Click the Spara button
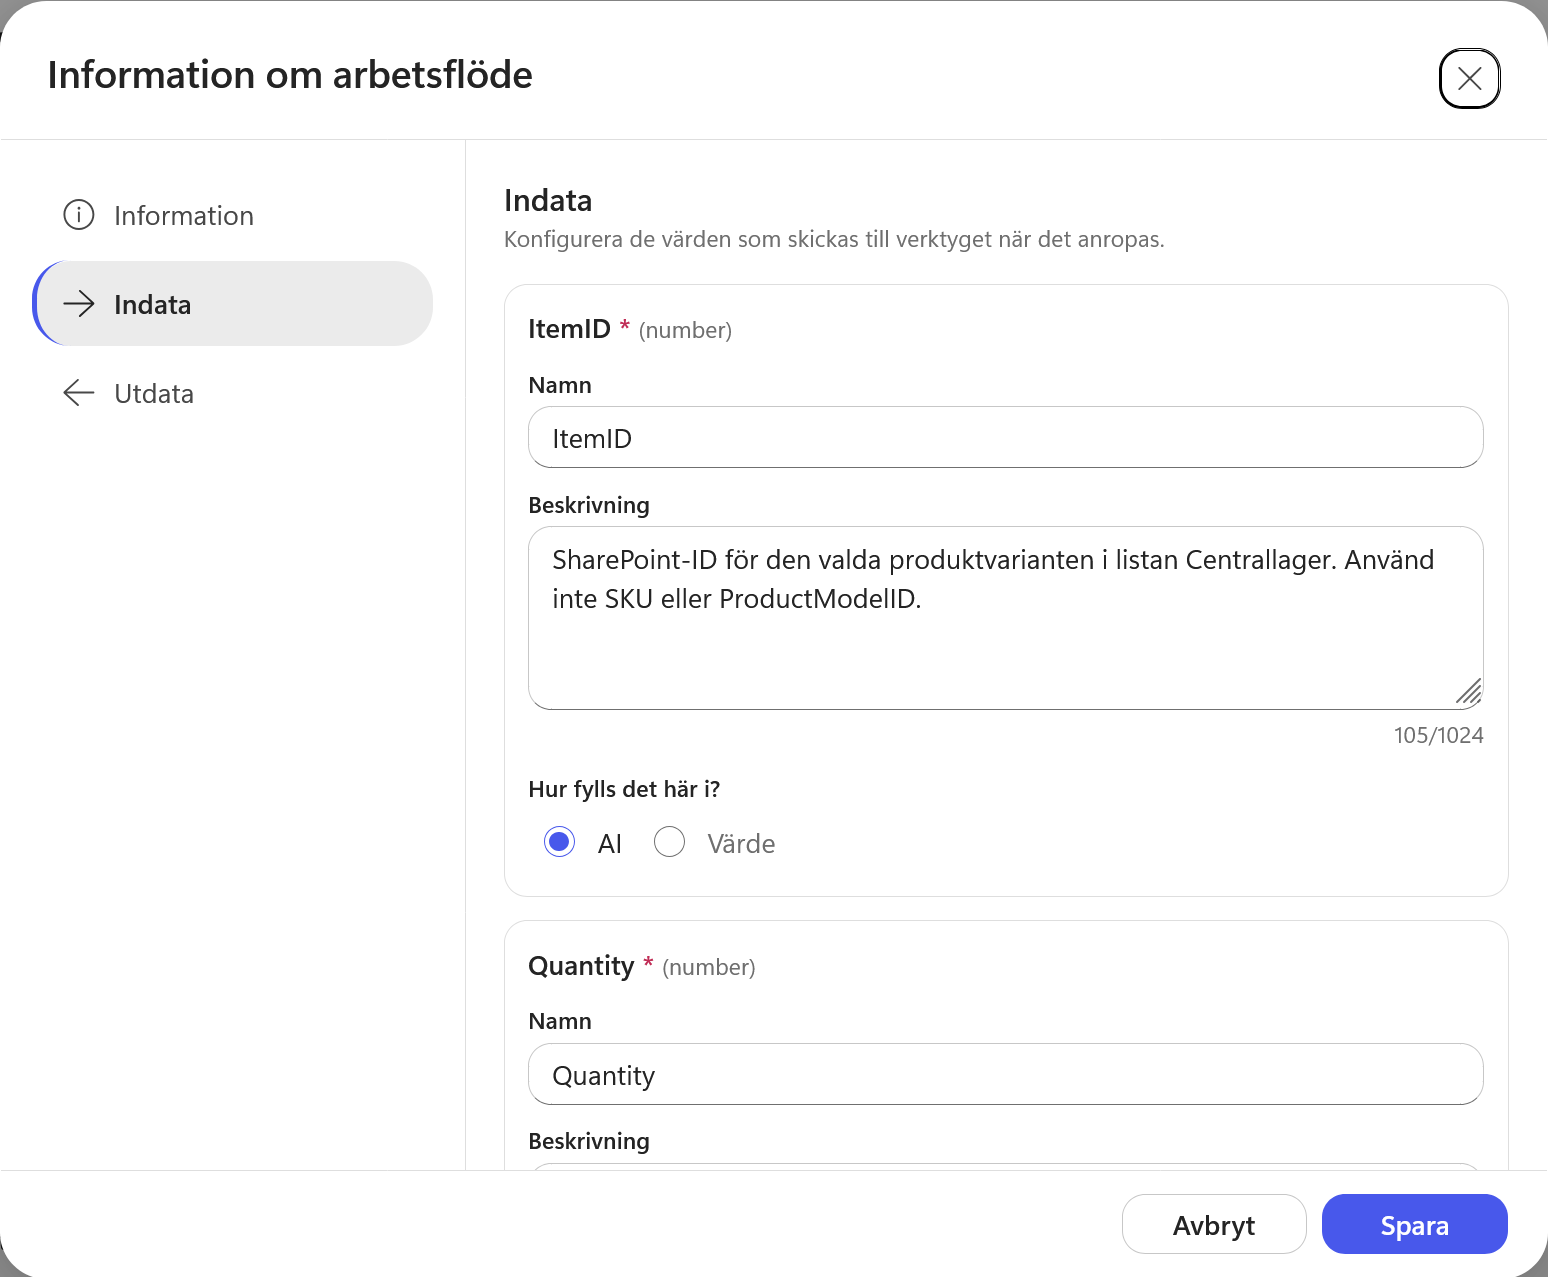The width and height of the screenshot is (1548, 1277). (1414, 1224)
